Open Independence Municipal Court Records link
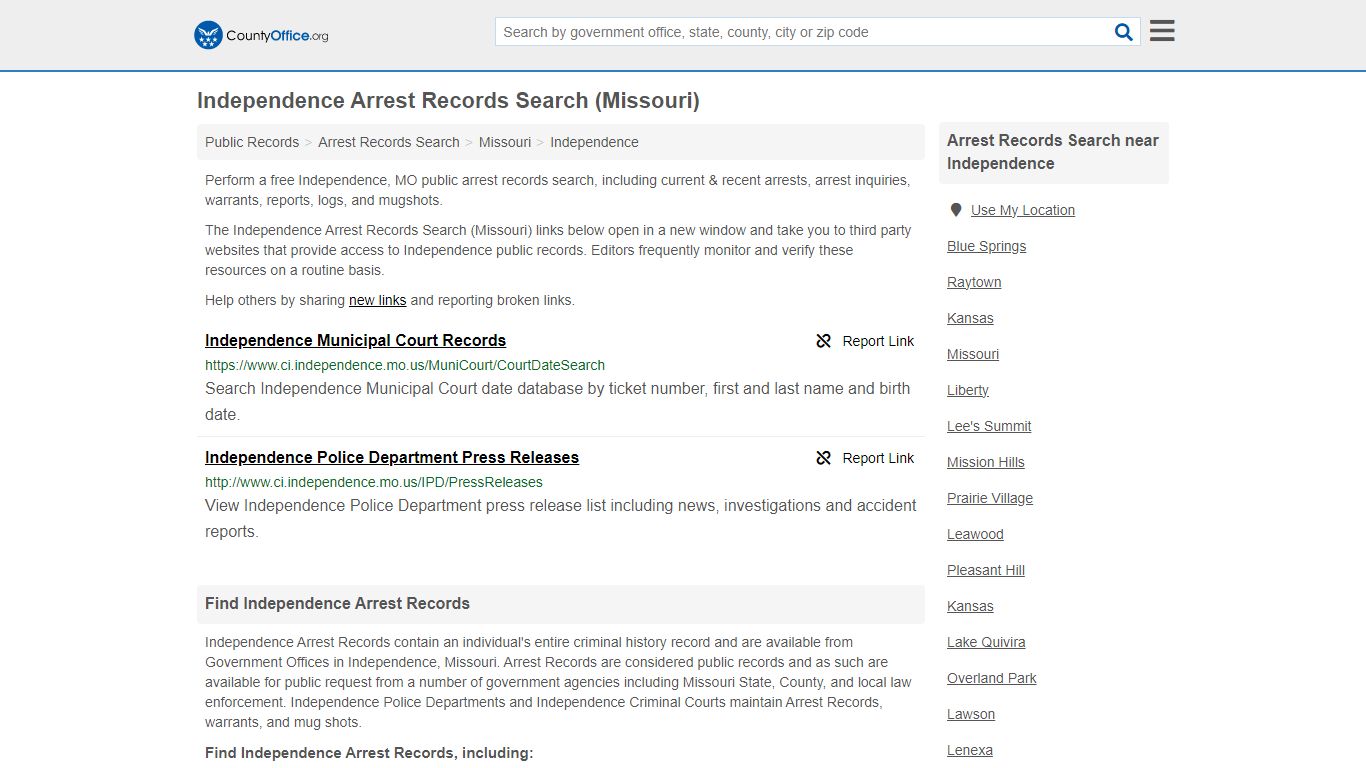The height and width of the screenshot is (768, 1366). (x=355, y=340)
